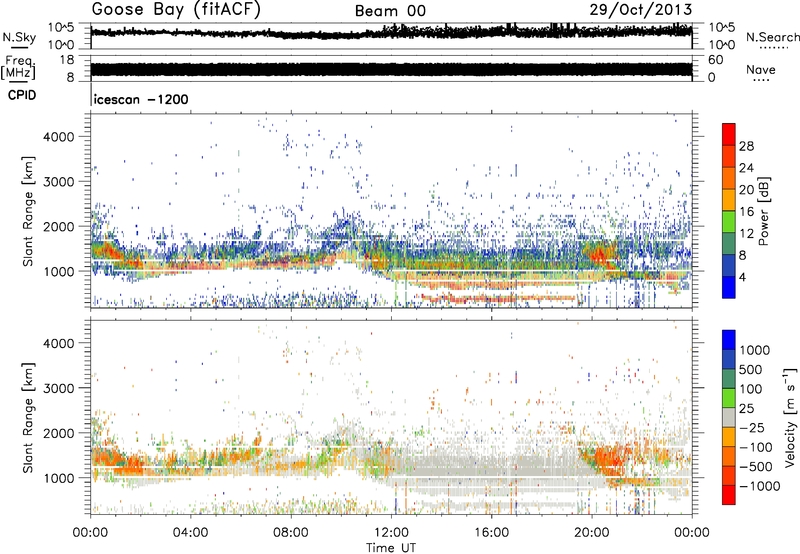
Task: Click the '12:00' time axis tick label
Action: 391,533
